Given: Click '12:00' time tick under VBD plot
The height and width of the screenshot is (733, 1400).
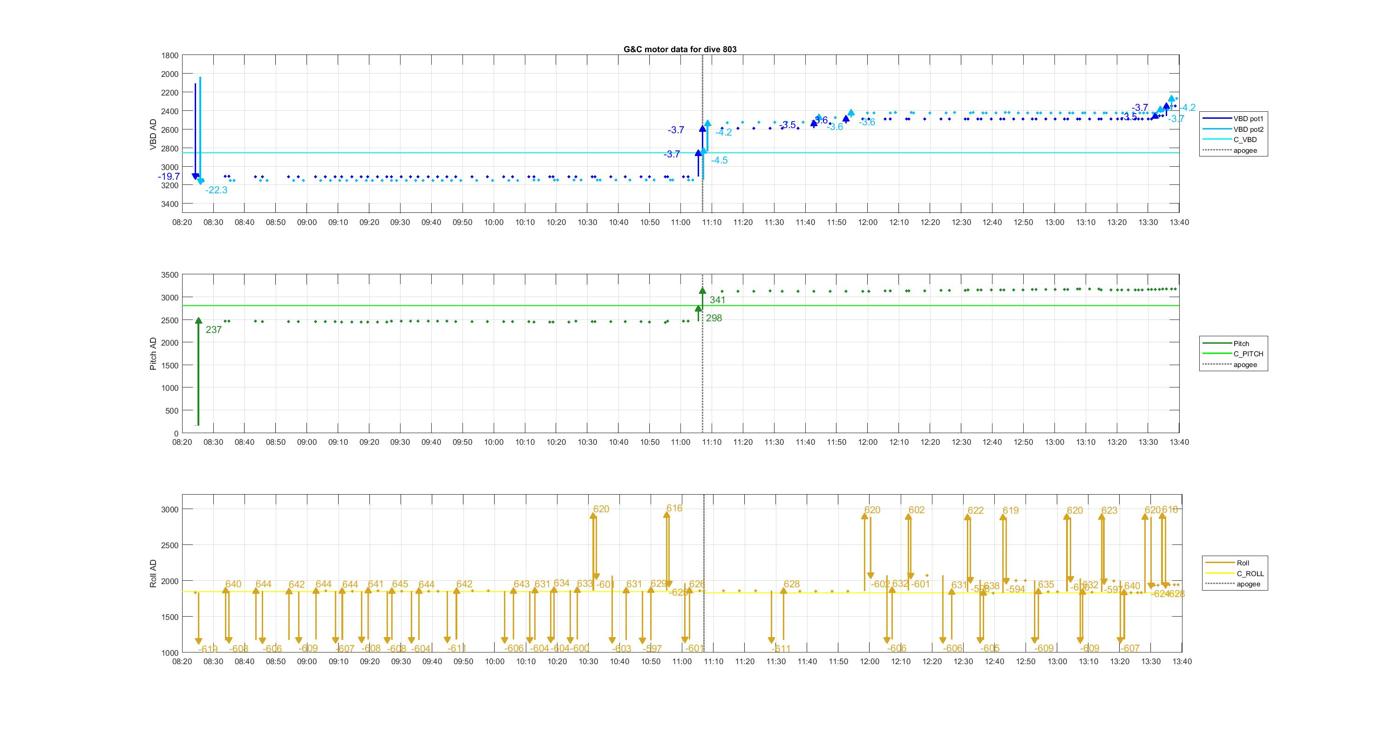Looking at the screenshot, I should pyautogui.click(x=869, y=222).
